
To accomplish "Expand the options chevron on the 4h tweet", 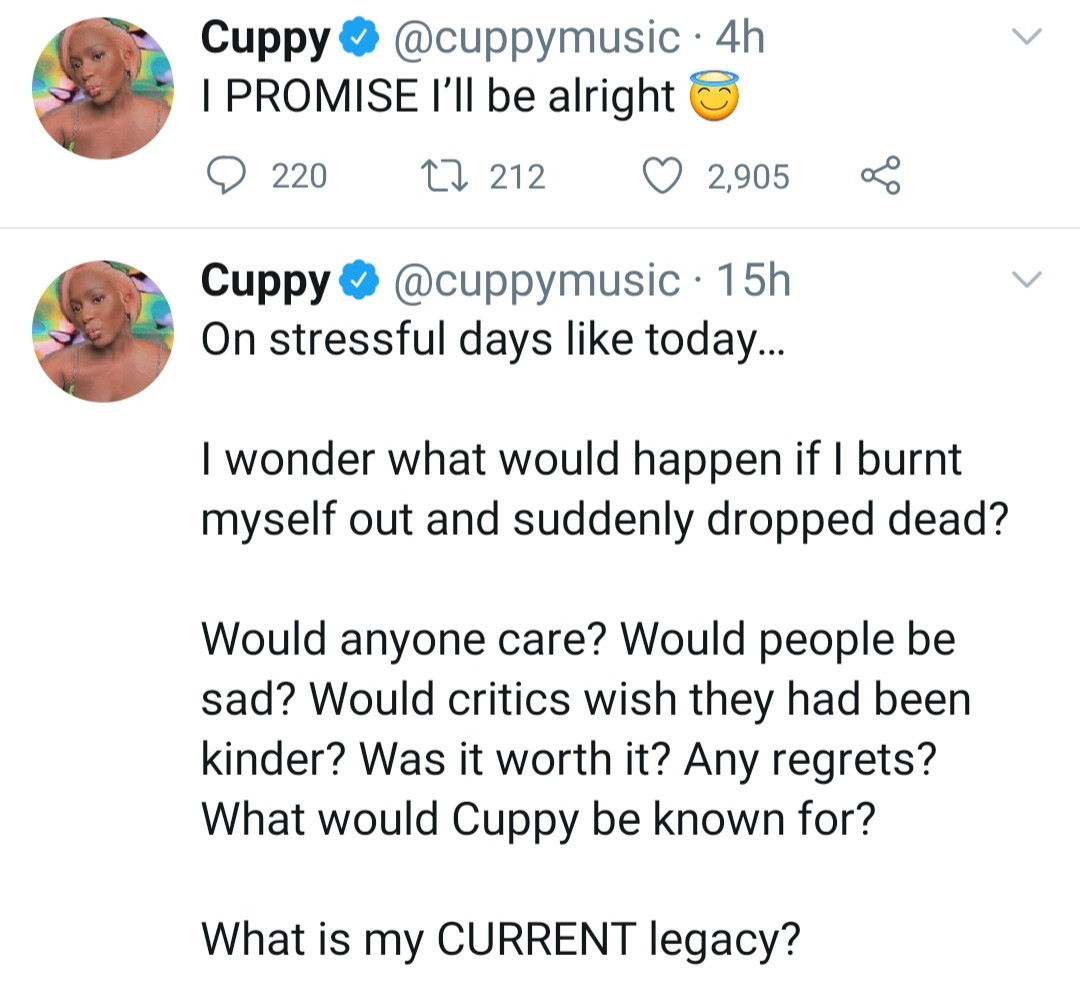I will coord(1027,37).
